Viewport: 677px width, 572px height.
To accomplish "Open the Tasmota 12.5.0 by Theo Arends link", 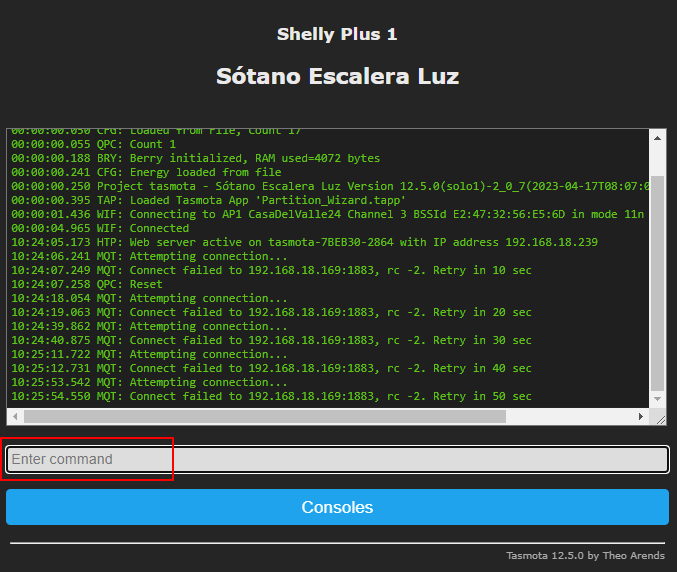I will [x=585, y=555].
